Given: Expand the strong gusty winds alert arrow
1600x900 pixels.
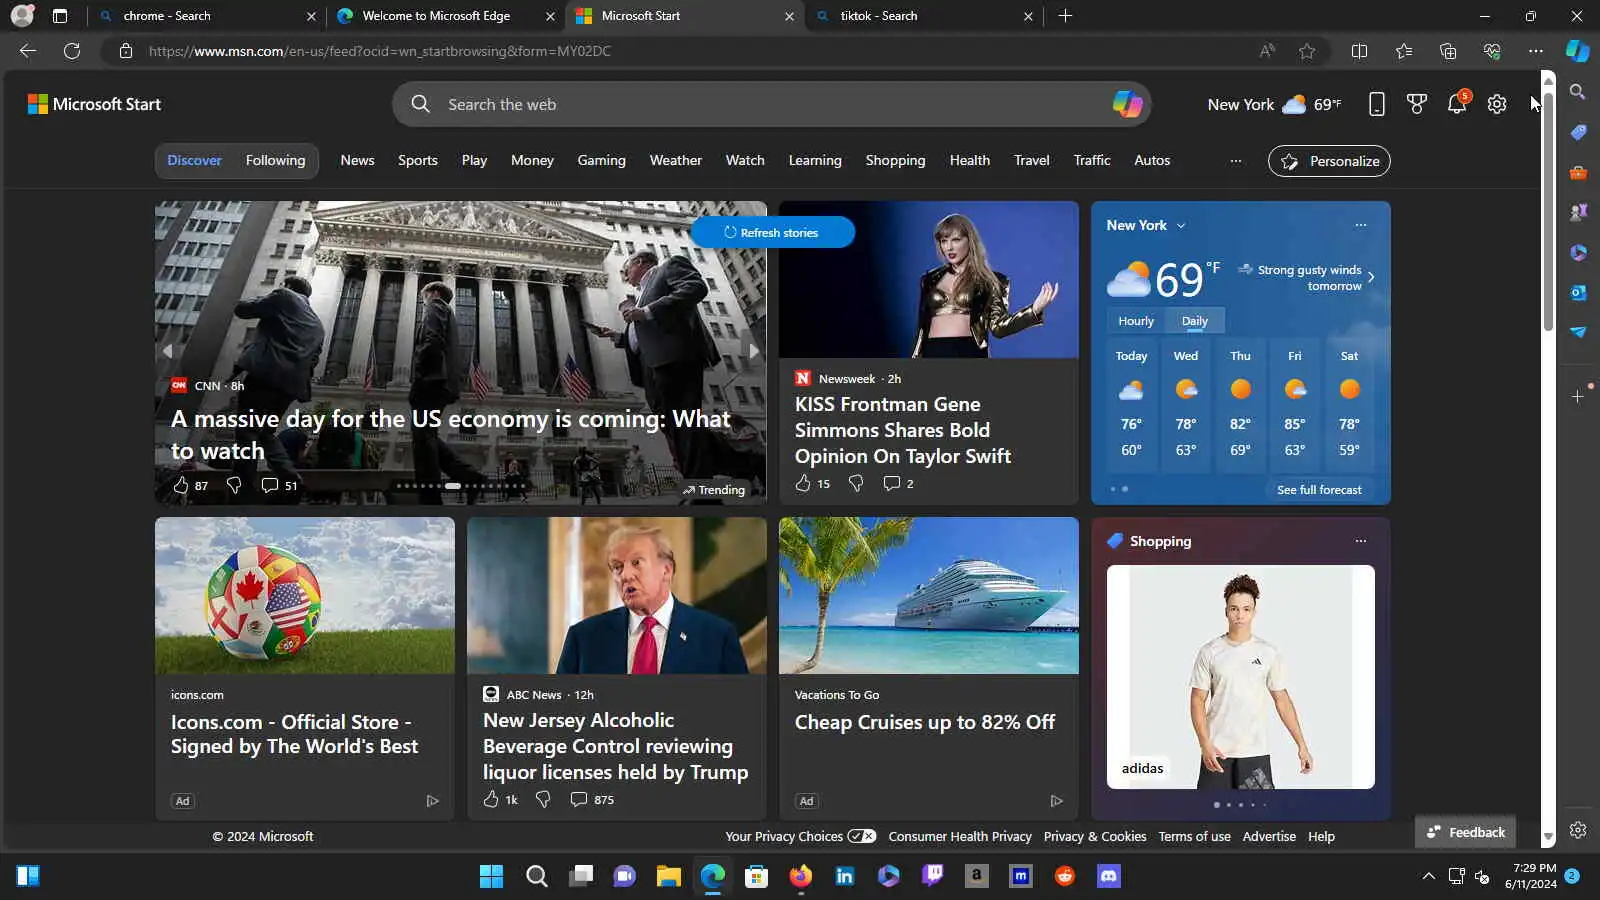Looking at the screenshot, I should (1371, 277).
